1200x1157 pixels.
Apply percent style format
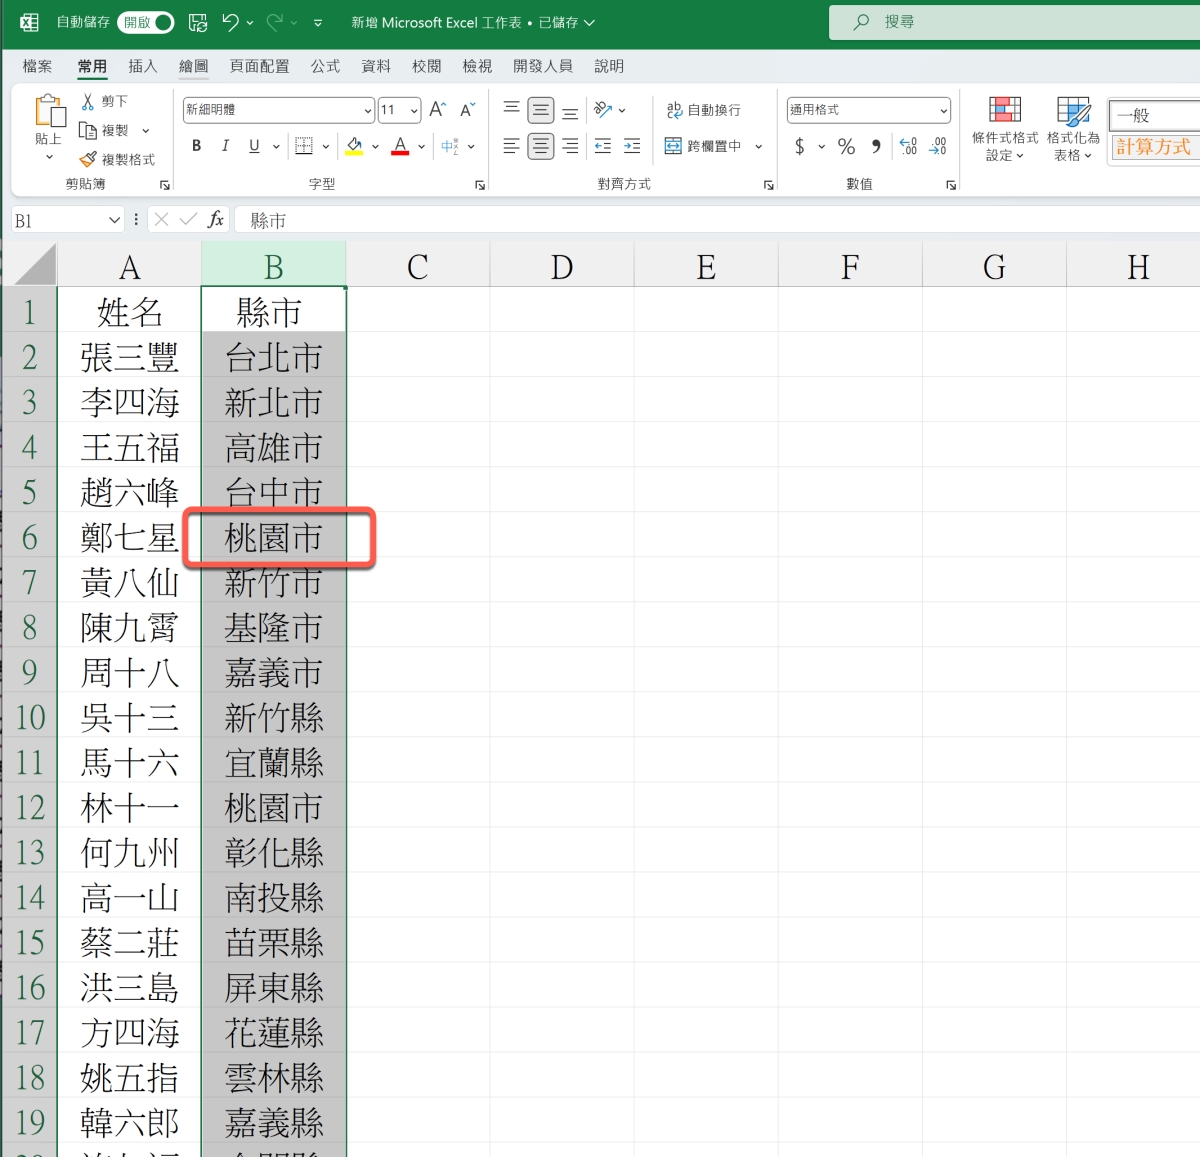846,147
